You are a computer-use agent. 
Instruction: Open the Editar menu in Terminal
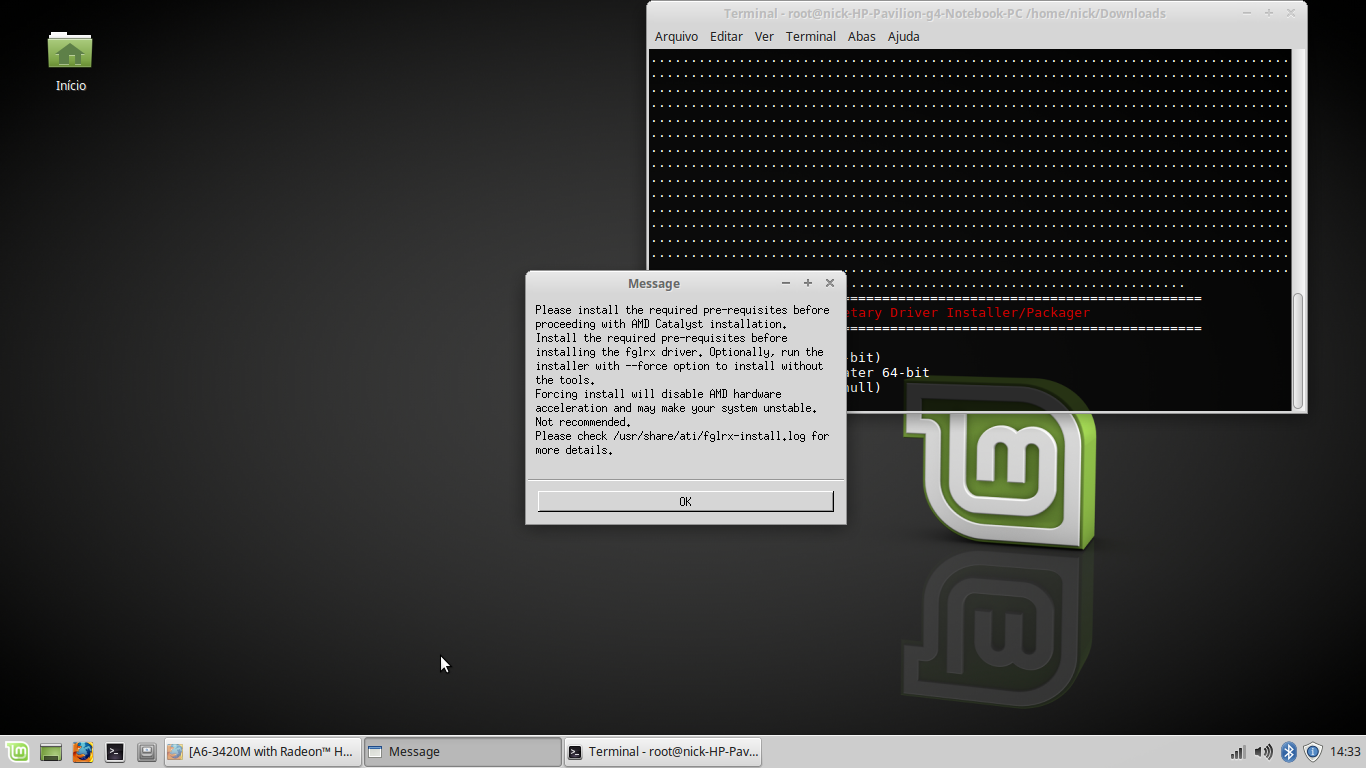(726, 36)
